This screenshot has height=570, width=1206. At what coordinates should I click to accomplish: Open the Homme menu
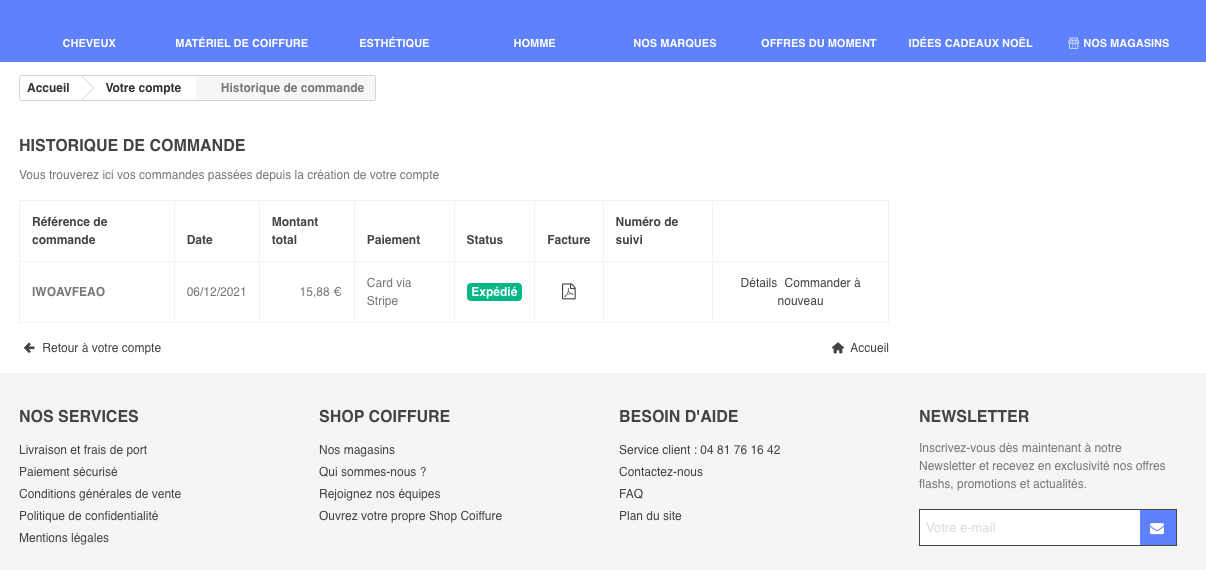tap(534, 43)
